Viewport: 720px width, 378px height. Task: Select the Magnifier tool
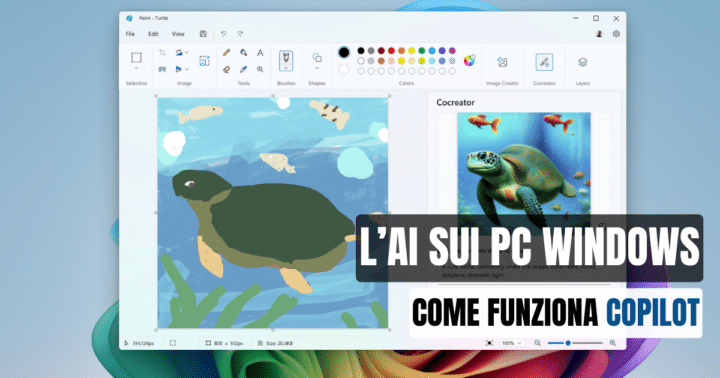(x=260, y=69)
